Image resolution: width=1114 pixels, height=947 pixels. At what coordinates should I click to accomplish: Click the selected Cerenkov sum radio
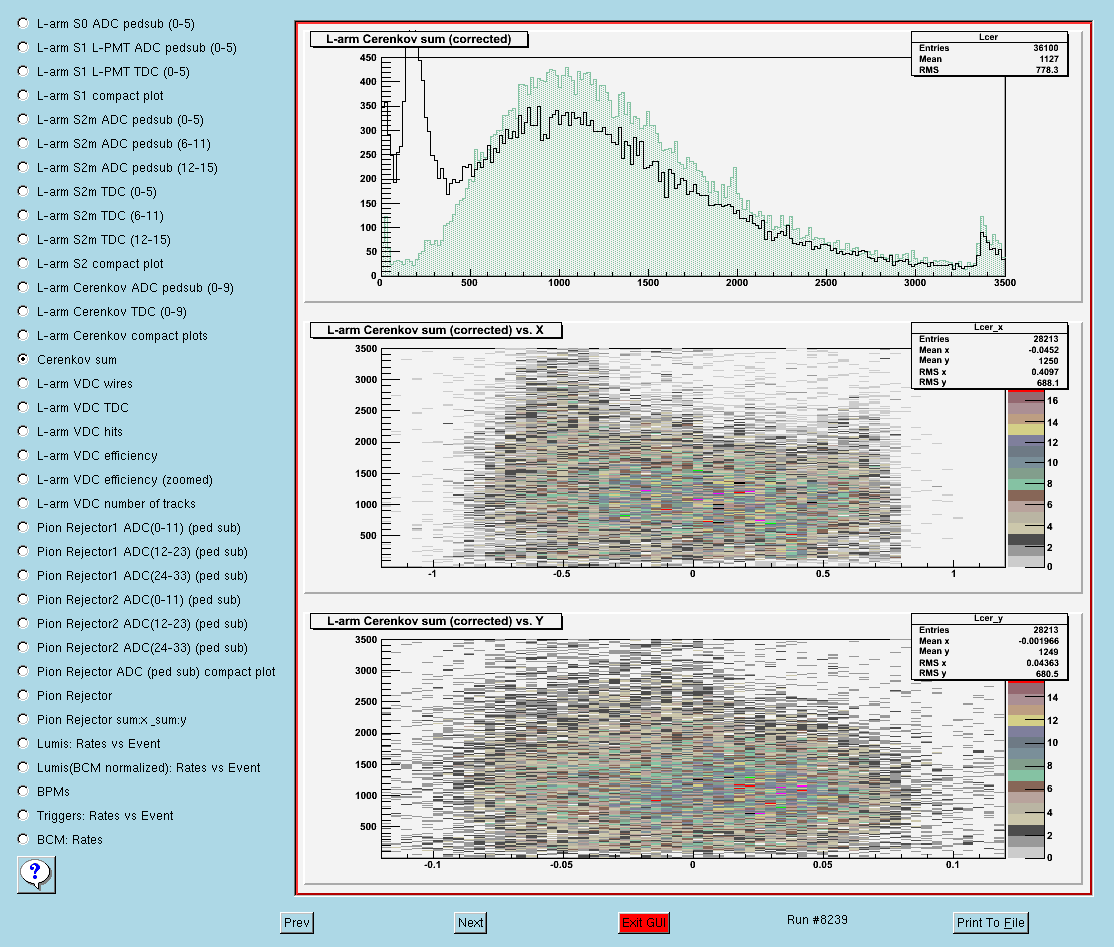click(x=23, y=359)
